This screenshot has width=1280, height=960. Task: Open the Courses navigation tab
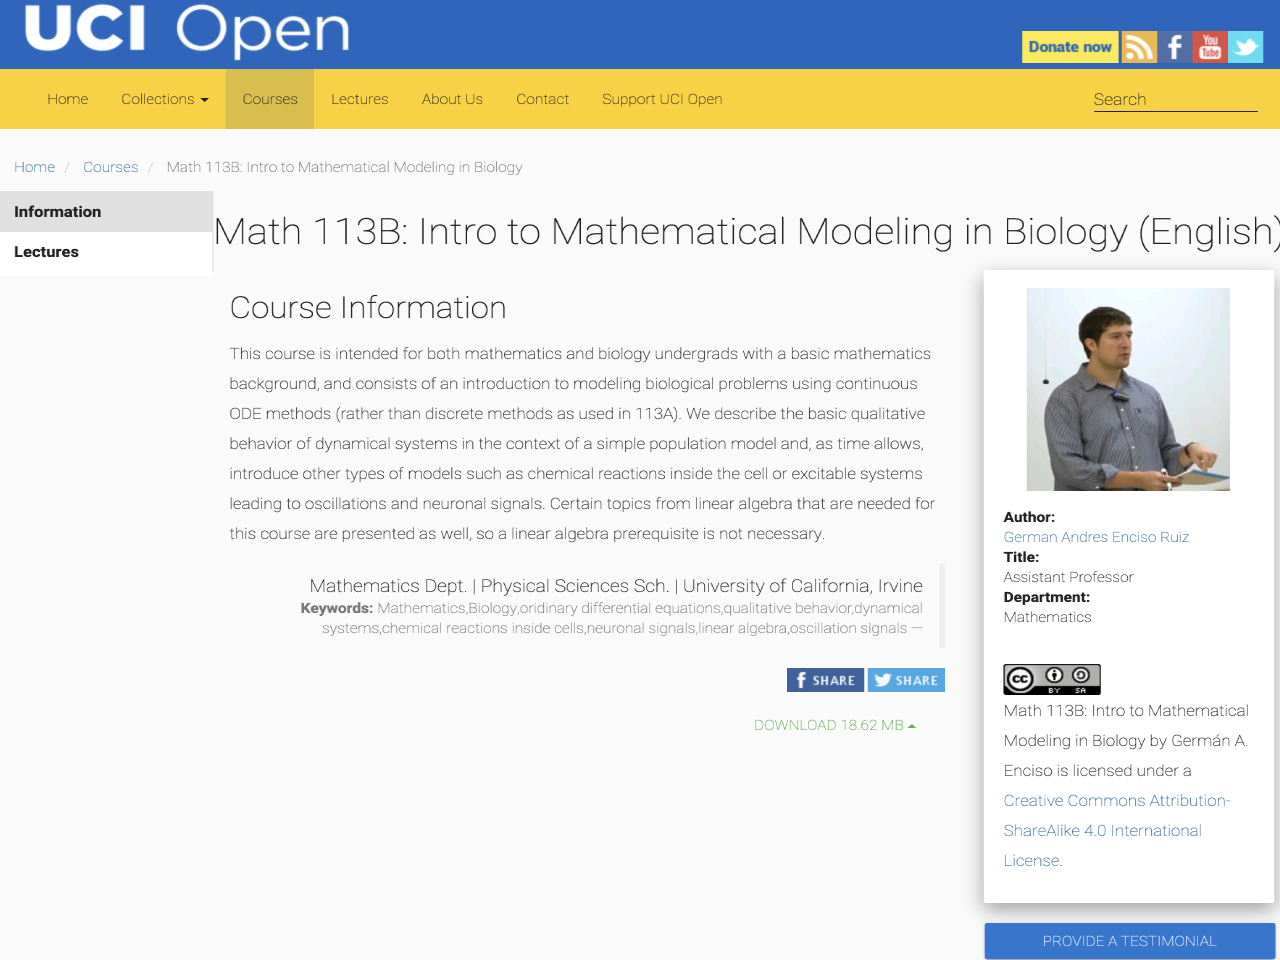coord(270,99)
